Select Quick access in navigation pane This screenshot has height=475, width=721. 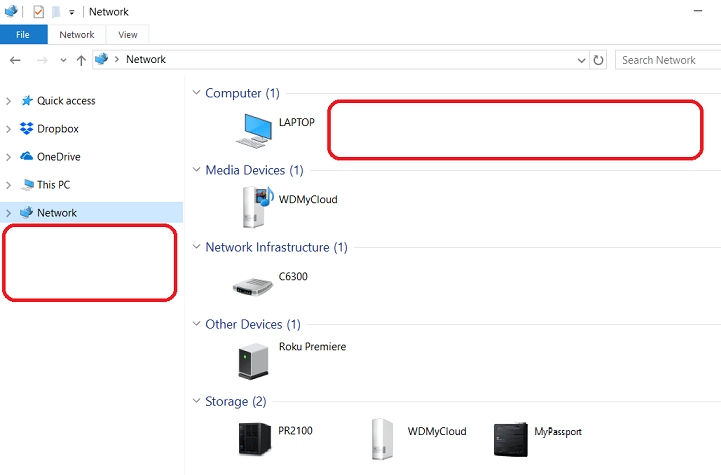click(66, 101)
